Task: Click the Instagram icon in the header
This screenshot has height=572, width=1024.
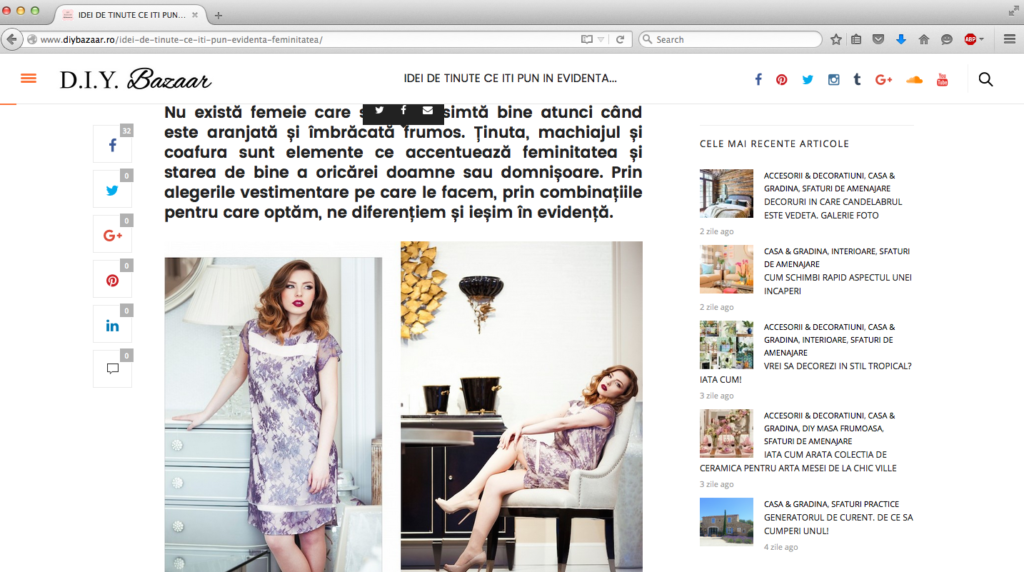Action: [833, 80]
